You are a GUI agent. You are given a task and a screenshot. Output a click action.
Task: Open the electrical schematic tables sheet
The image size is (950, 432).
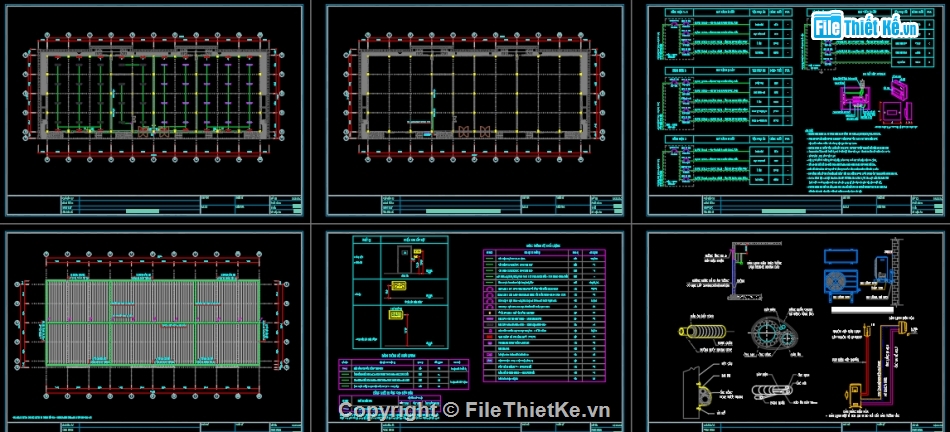(796, 110)
